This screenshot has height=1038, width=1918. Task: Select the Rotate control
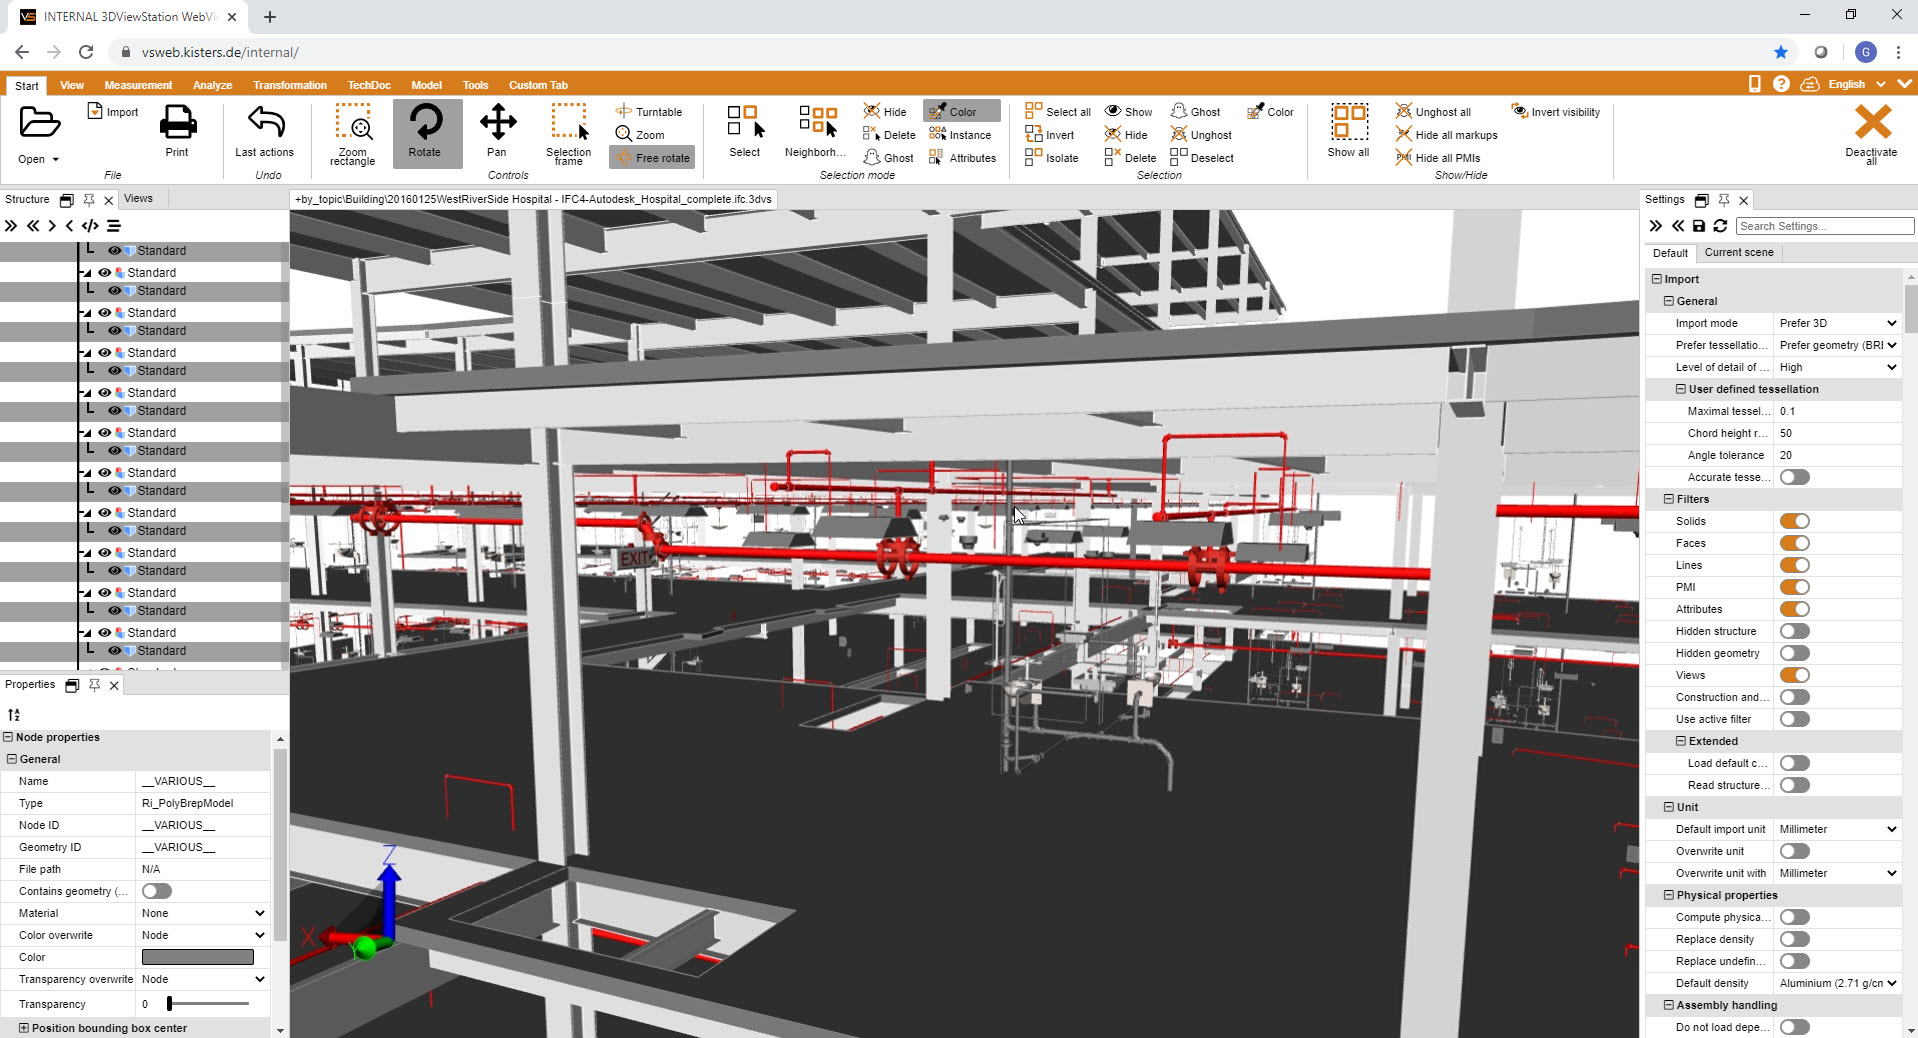click(425, 132)
